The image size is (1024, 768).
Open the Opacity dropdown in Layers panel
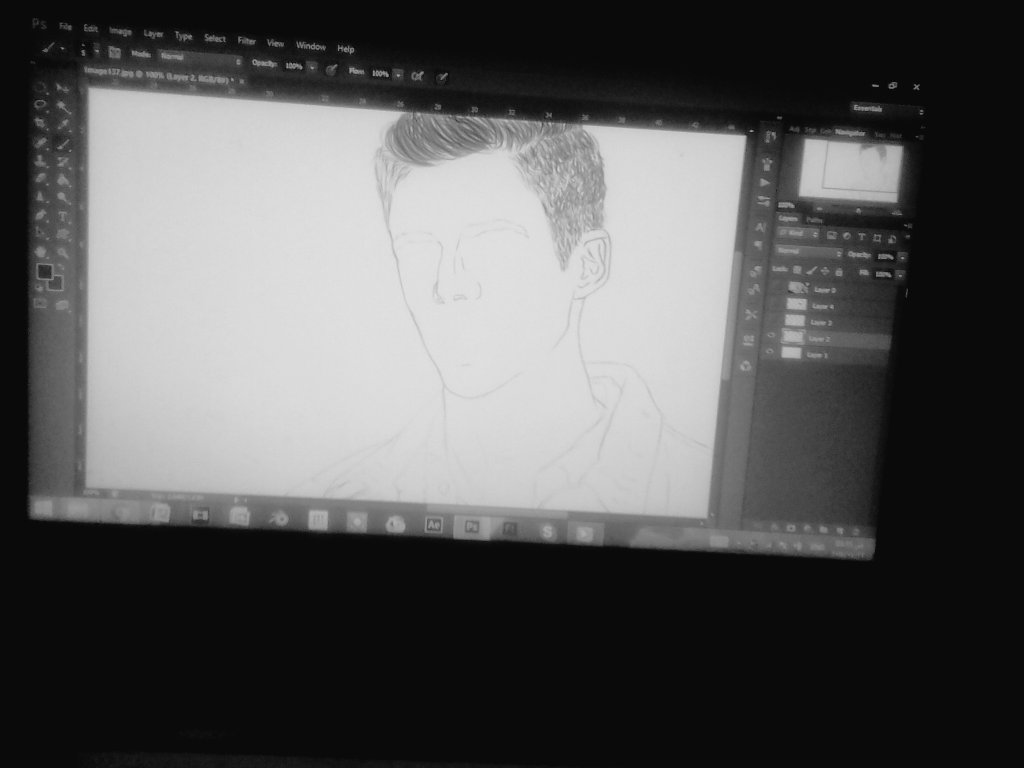[903, 256]
